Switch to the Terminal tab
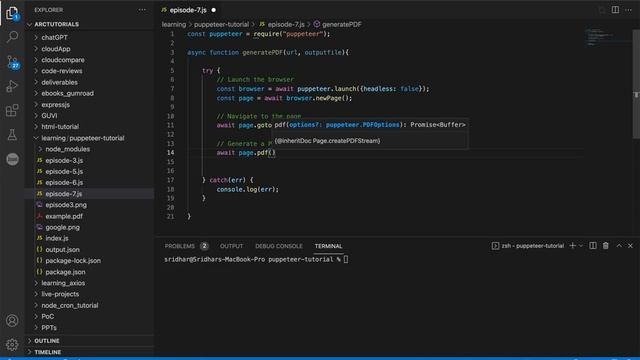This screenshot has width=640, height=360. click(x=328, y=246)
